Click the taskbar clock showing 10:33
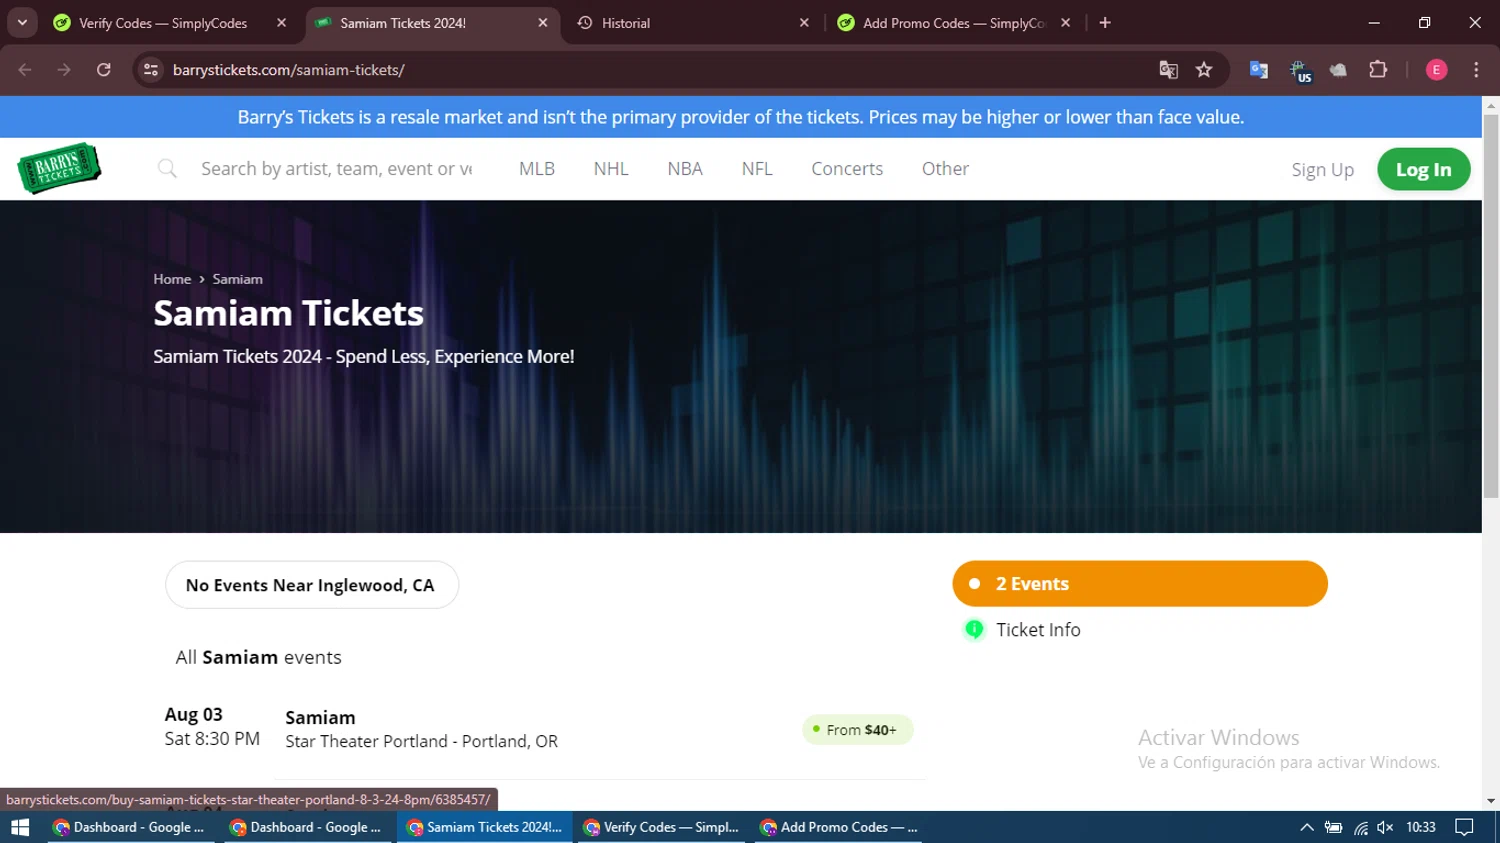This screenshot has width=1500, height=843. pos(1421,827)
